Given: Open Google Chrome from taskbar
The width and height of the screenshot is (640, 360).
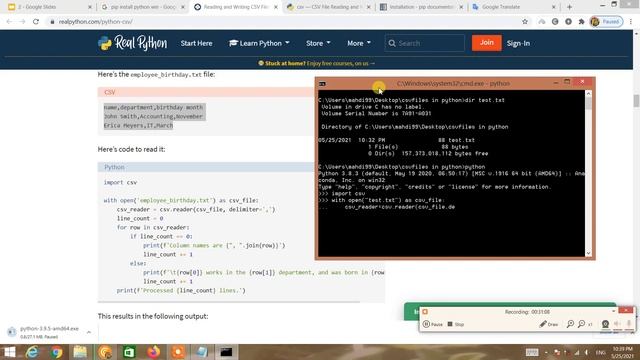Looking at the screenshot, I should coord(56,352).
